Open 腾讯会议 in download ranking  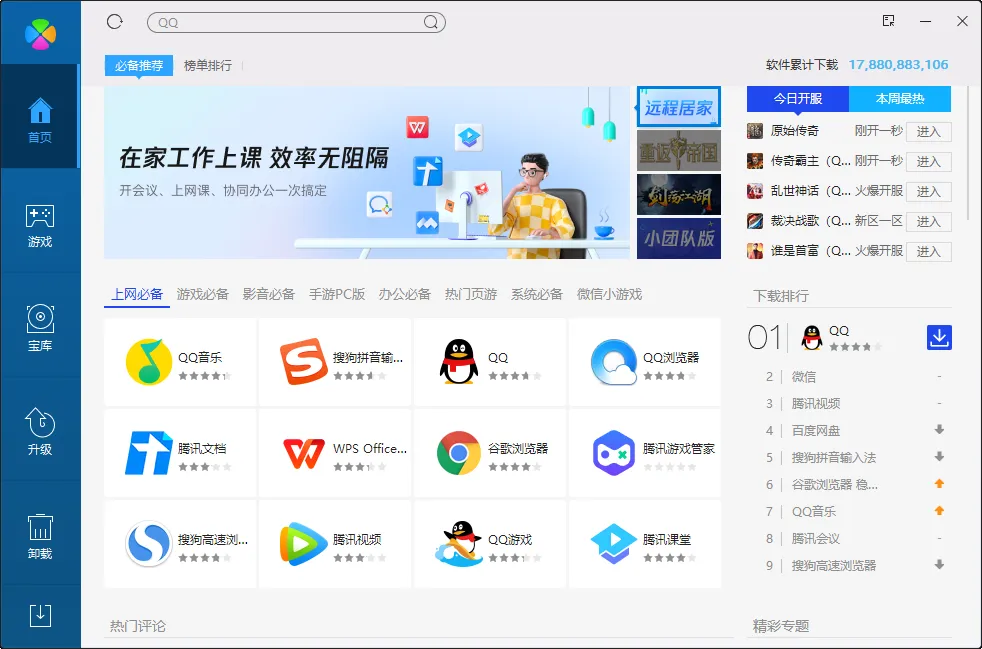pyautogui.click(x=815, y=538)
